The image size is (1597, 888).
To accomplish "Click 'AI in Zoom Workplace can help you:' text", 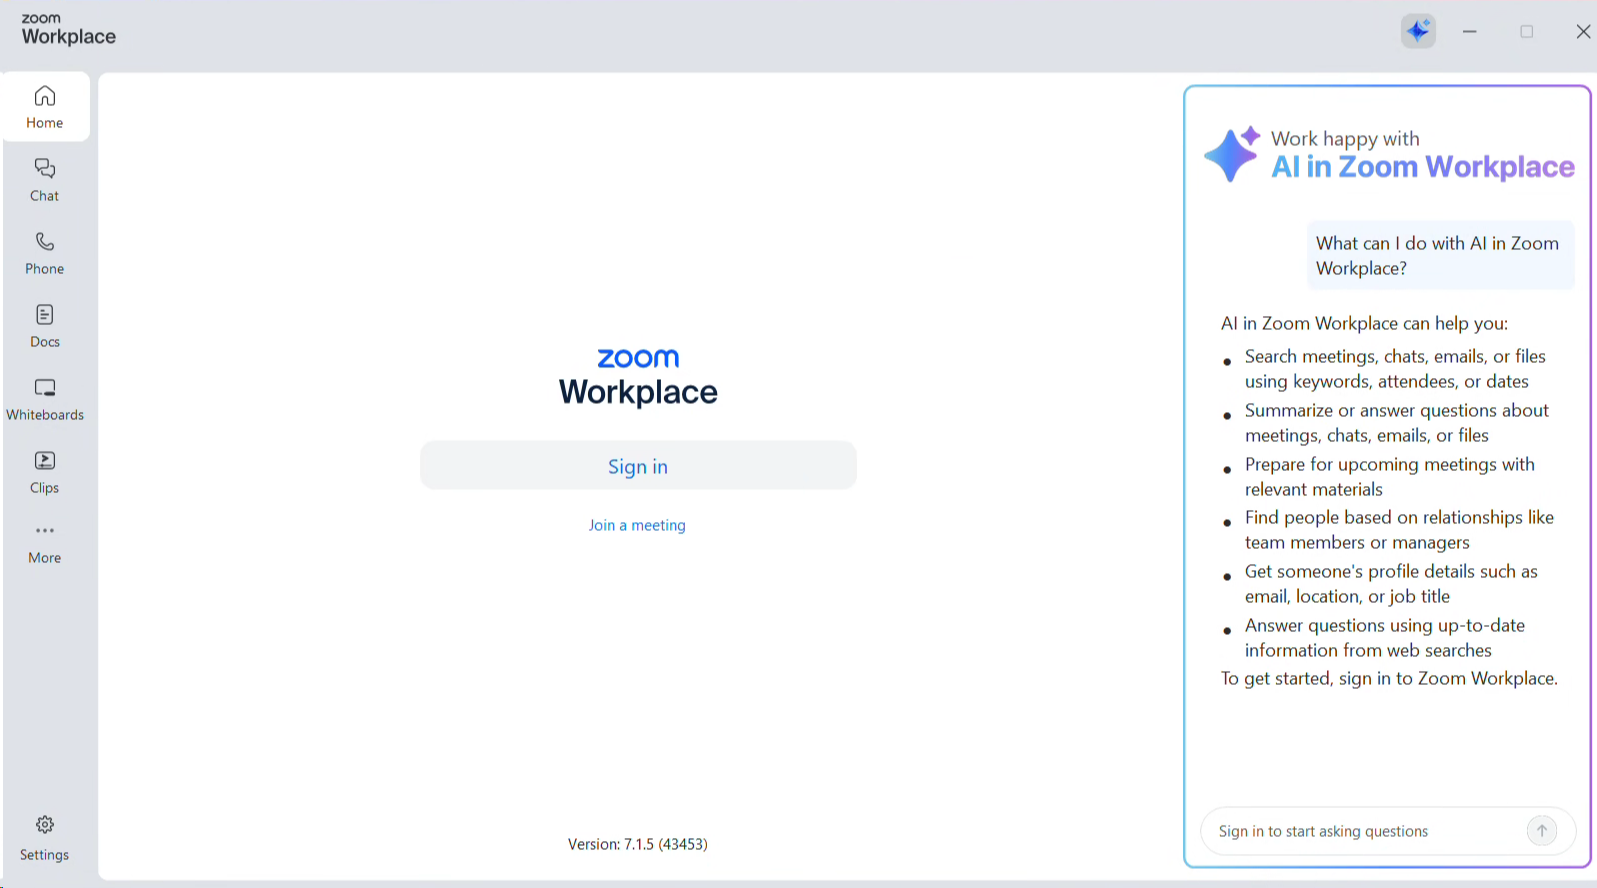I will (x=1364, y=324).
